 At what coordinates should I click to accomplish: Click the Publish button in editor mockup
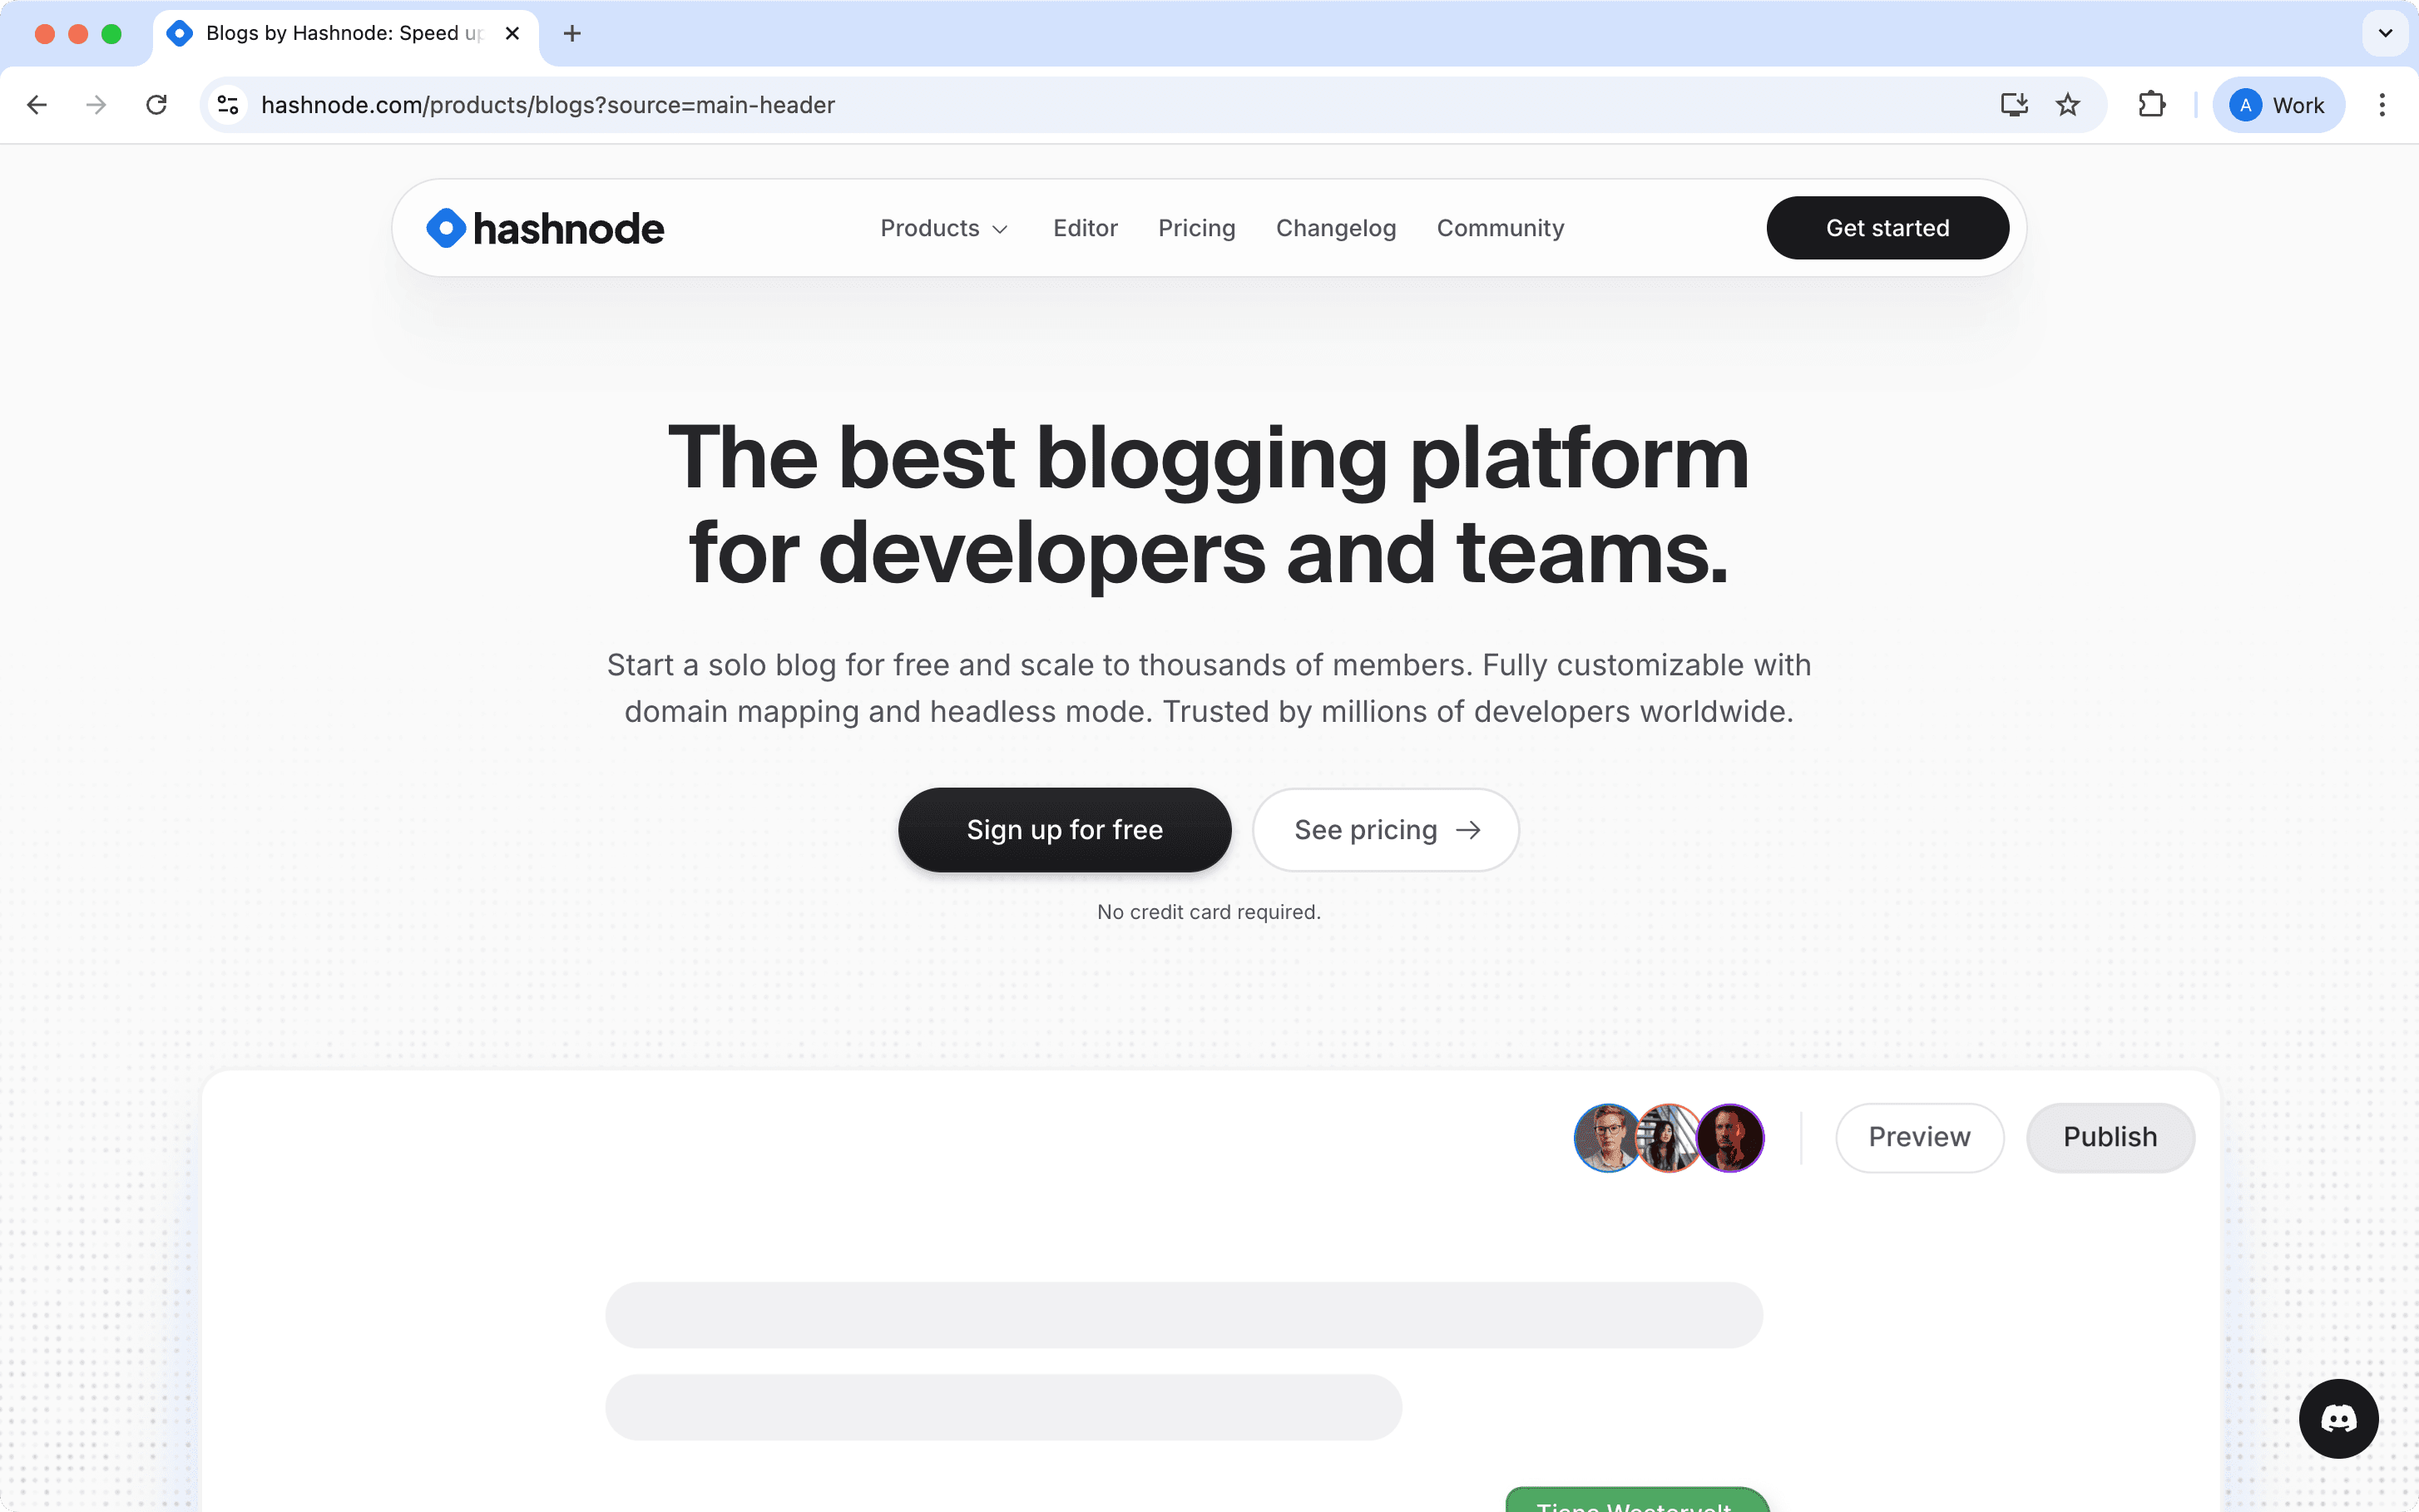point(2110,1137)
